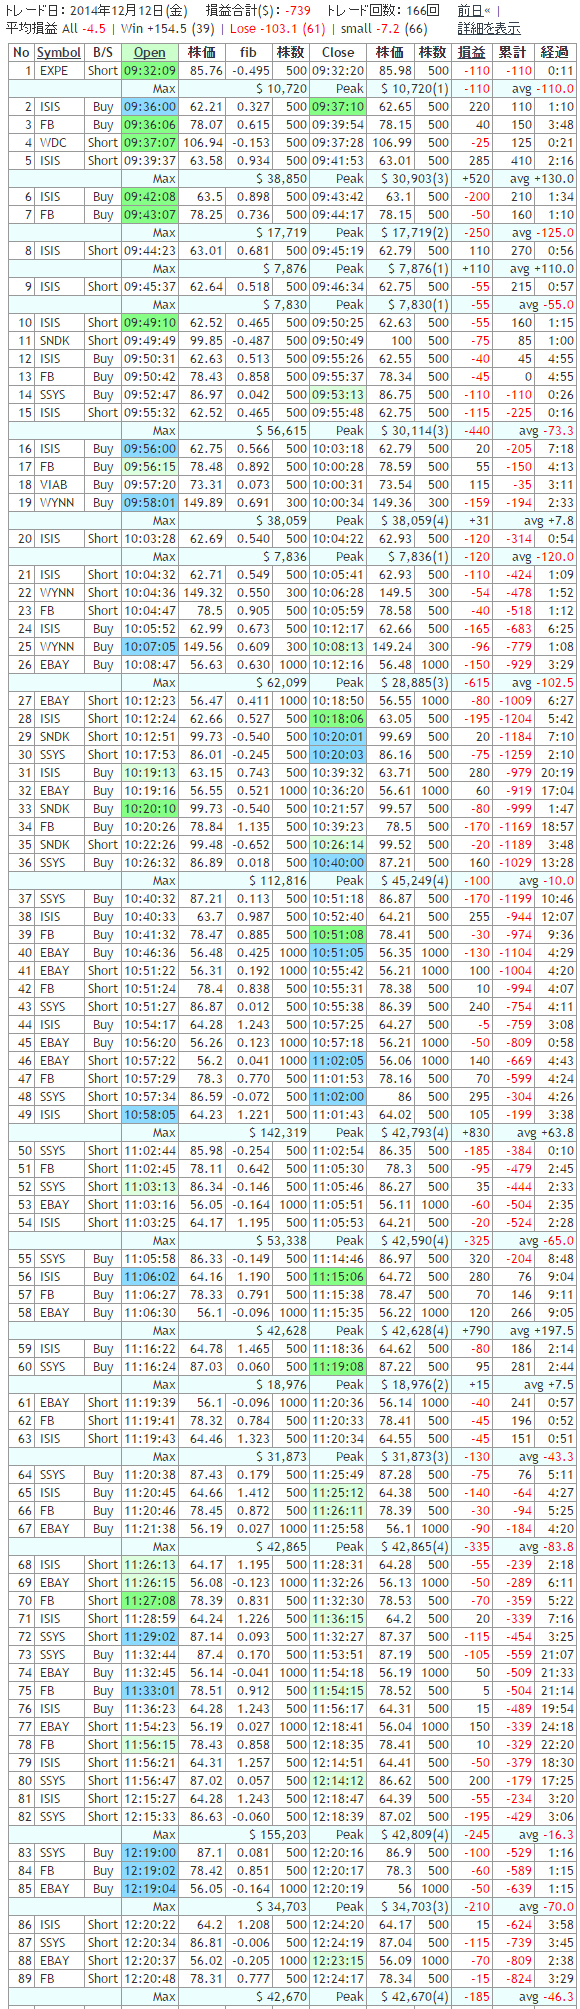Click the No column header

coord(22,53)
